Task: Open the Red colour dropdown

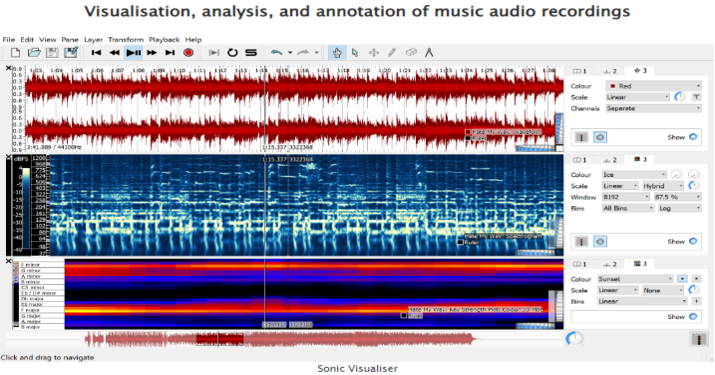Action: (653, 86)
